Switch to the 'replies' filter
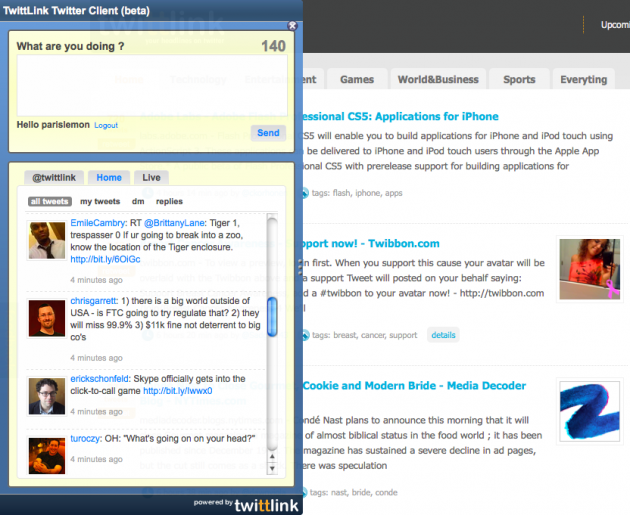The height and width of the screenshot is (515, 630). tap(169, 201)
